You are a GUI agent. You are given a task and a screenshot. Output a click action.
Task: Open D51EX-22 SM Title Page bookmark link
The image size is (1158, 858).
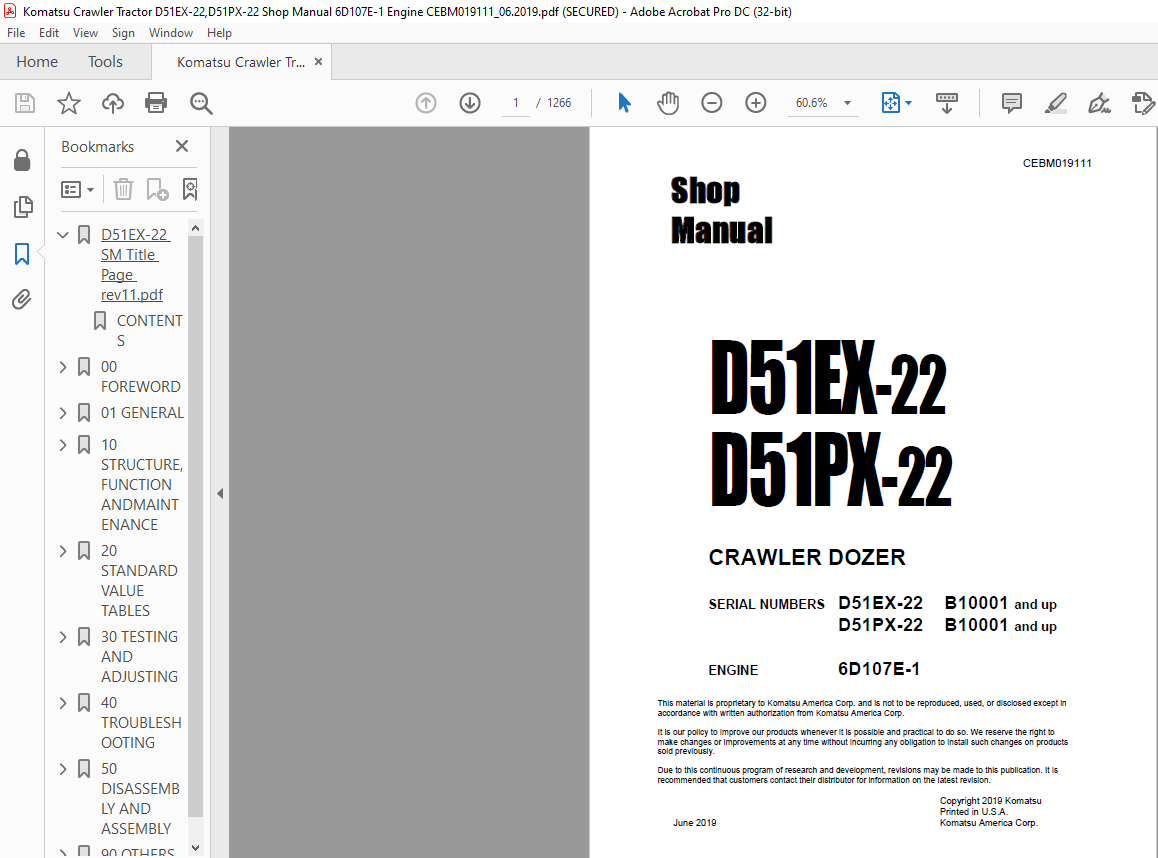click(x=135, y=264)
